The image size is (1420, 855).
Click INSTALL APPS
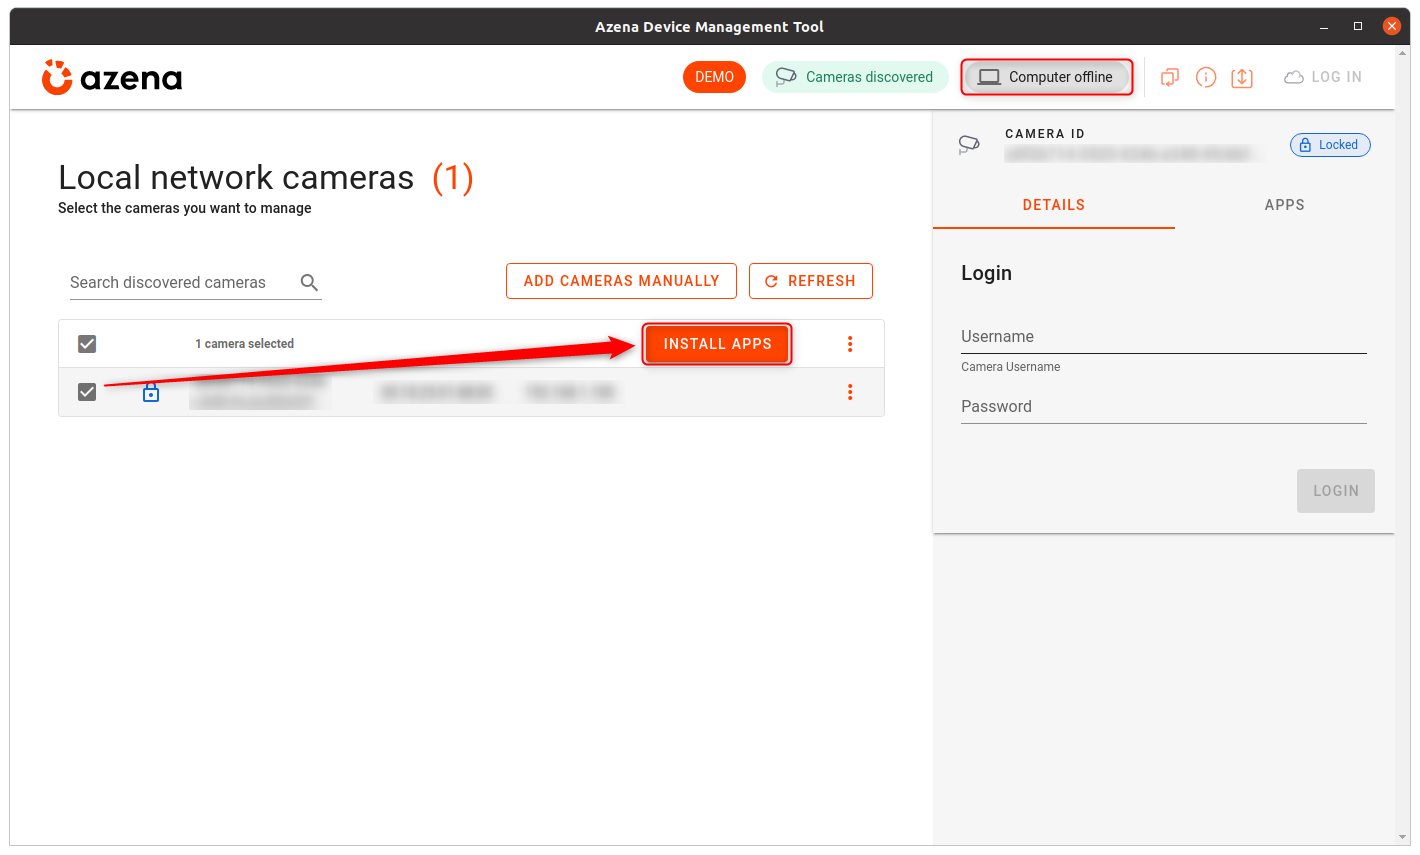pyautogui.click(x=718, y=344)
